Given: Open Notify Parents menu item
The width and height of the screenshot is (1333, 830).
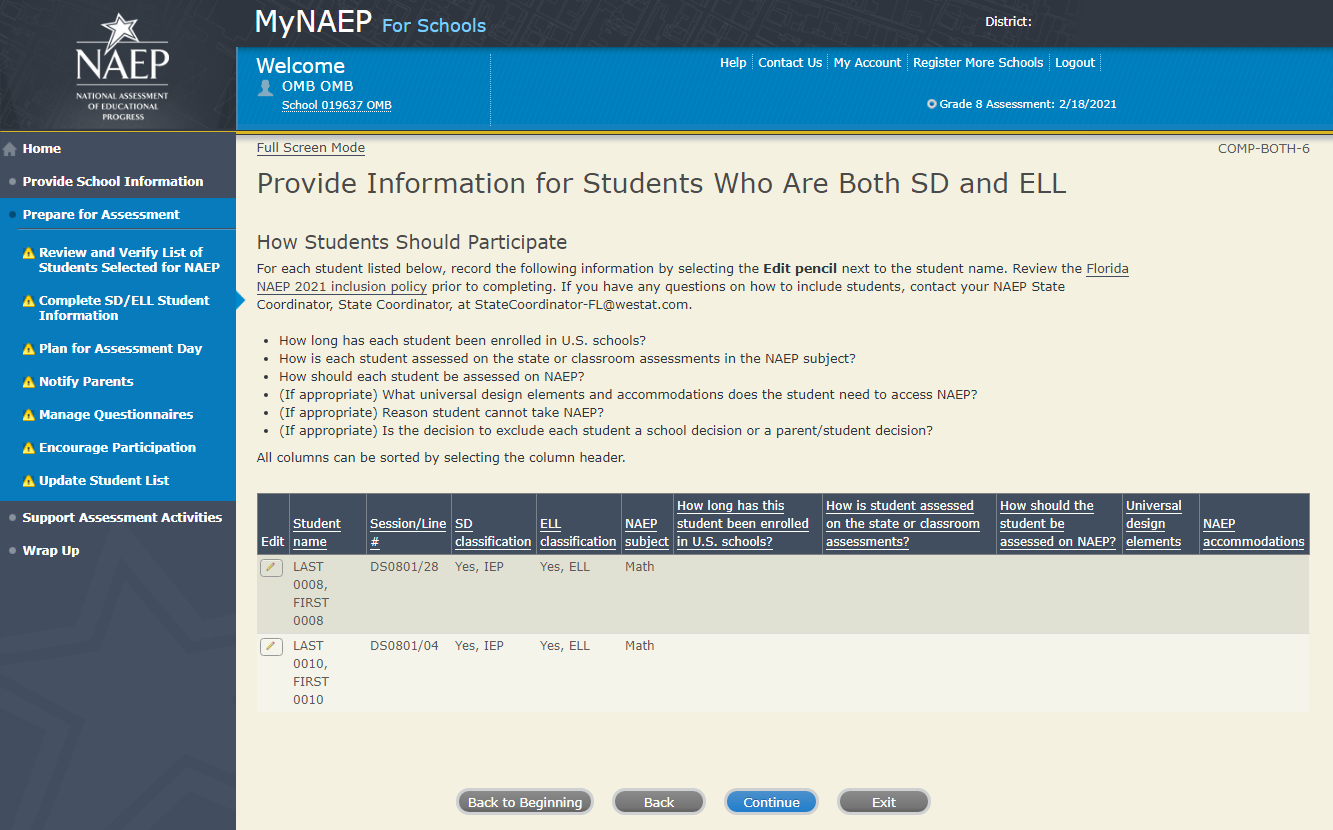Looking at the screenshot, I should (86, 382).
